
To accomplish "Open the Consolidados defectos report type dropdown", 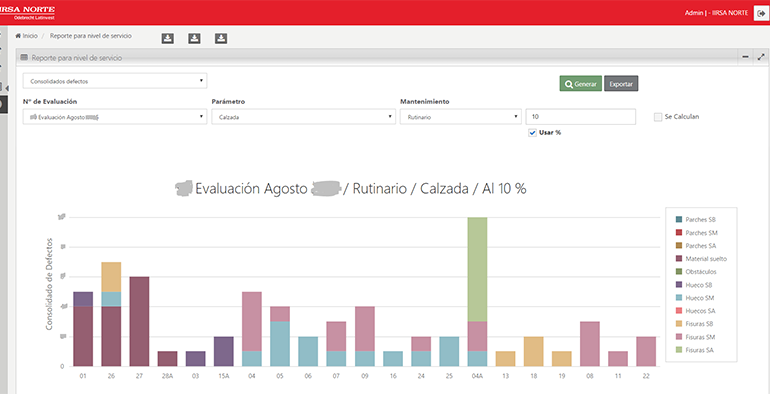I will (x=115, y=81).
